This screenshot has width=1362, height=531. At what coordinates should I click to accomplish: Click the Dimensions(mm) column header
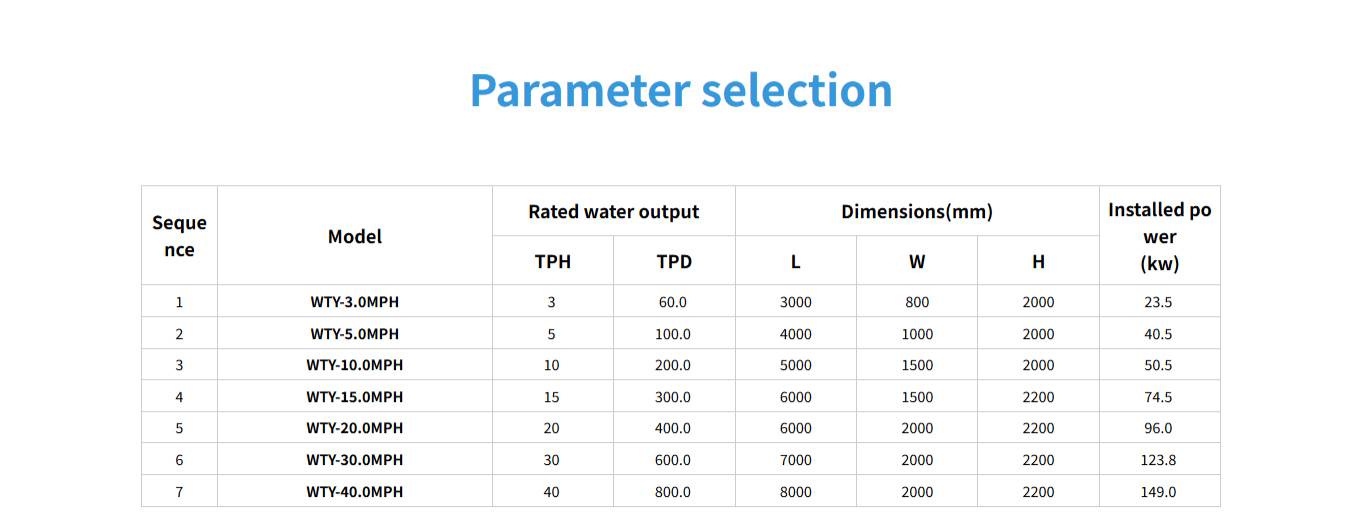917,212
